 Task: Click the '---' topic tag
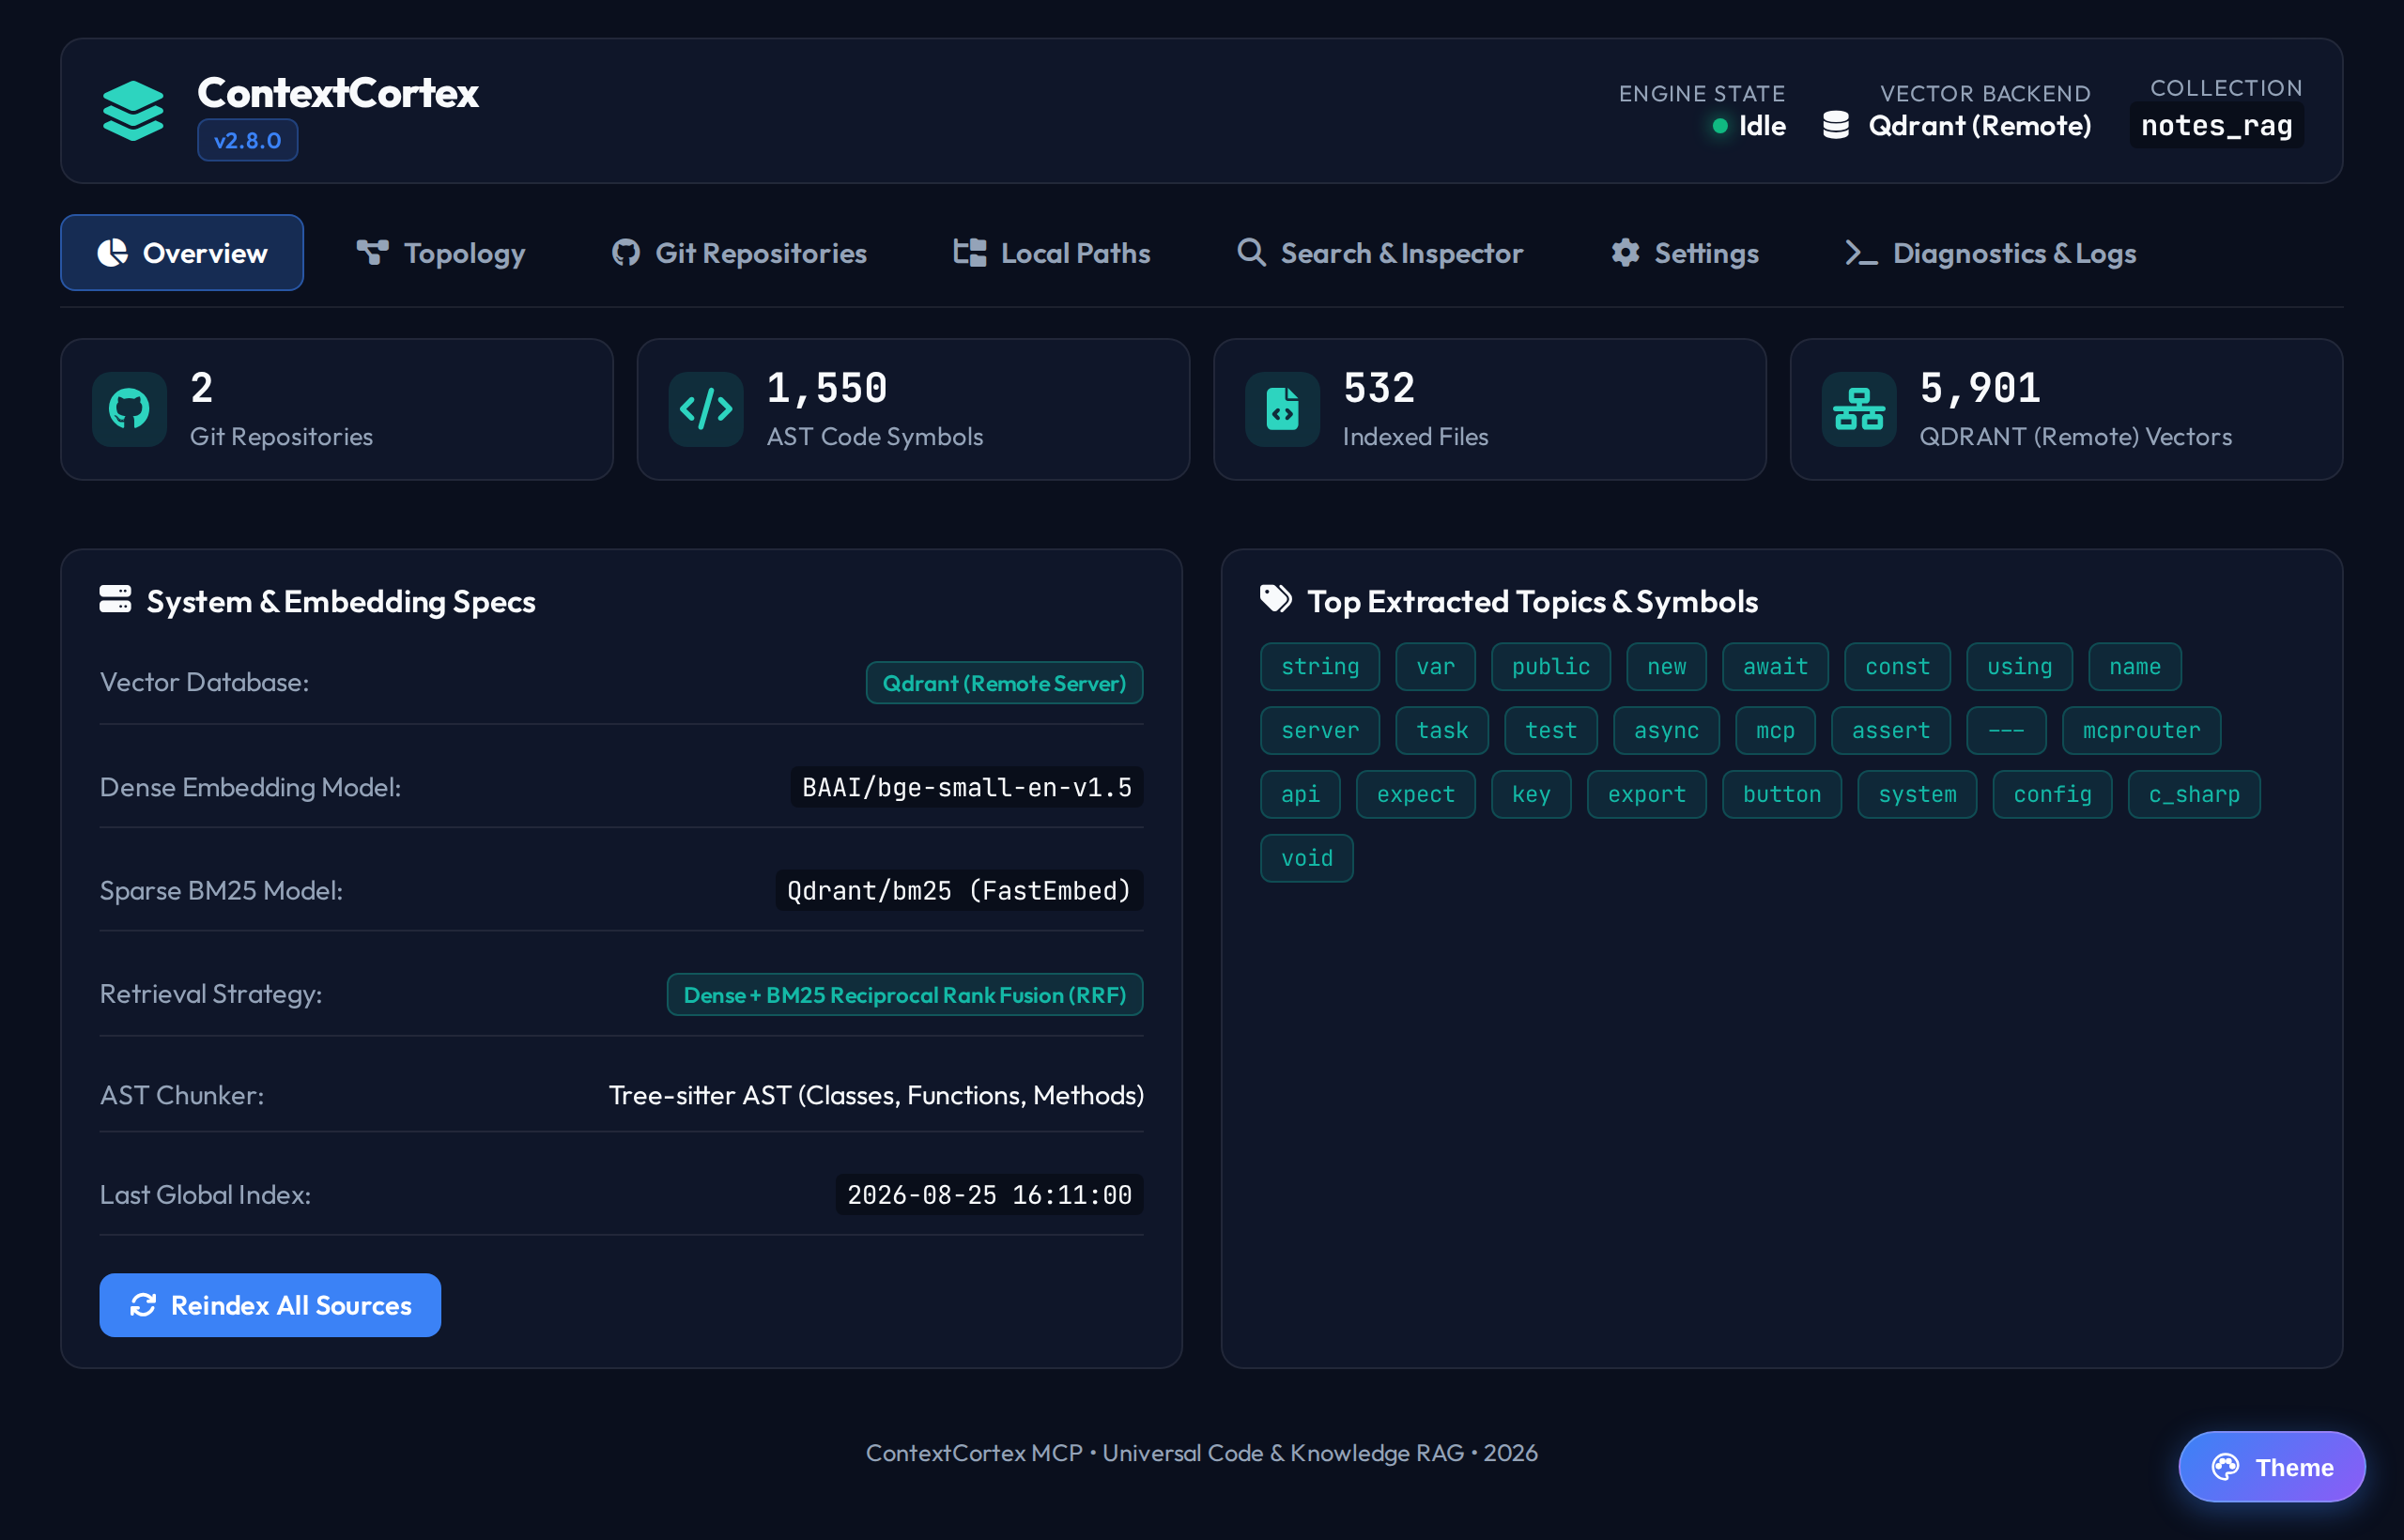(x=2006, y=731)
